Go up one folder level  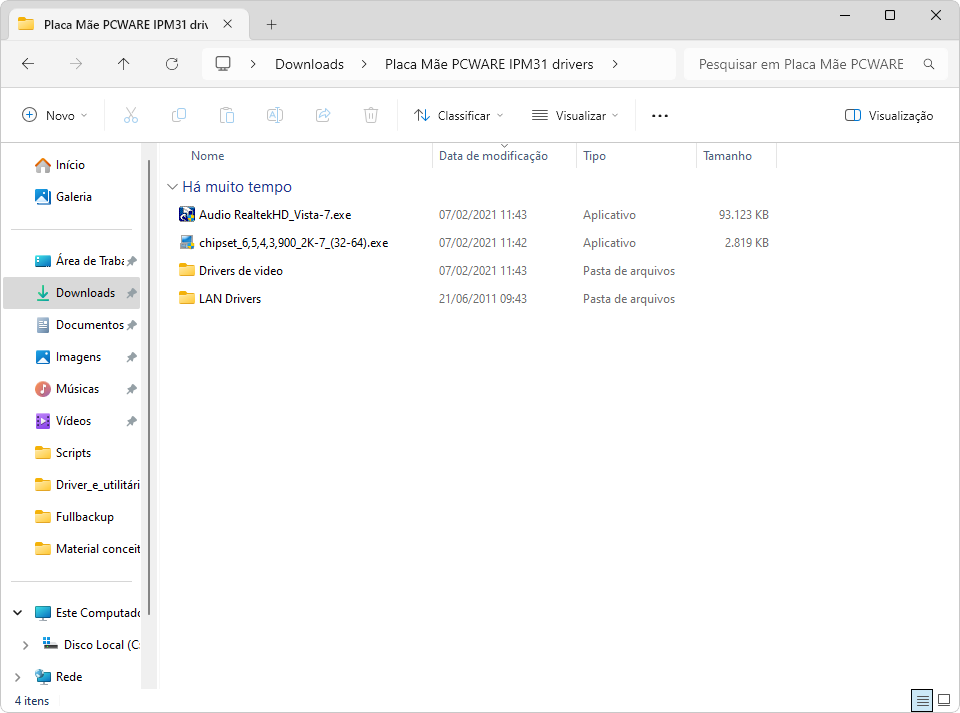(124, 64)
